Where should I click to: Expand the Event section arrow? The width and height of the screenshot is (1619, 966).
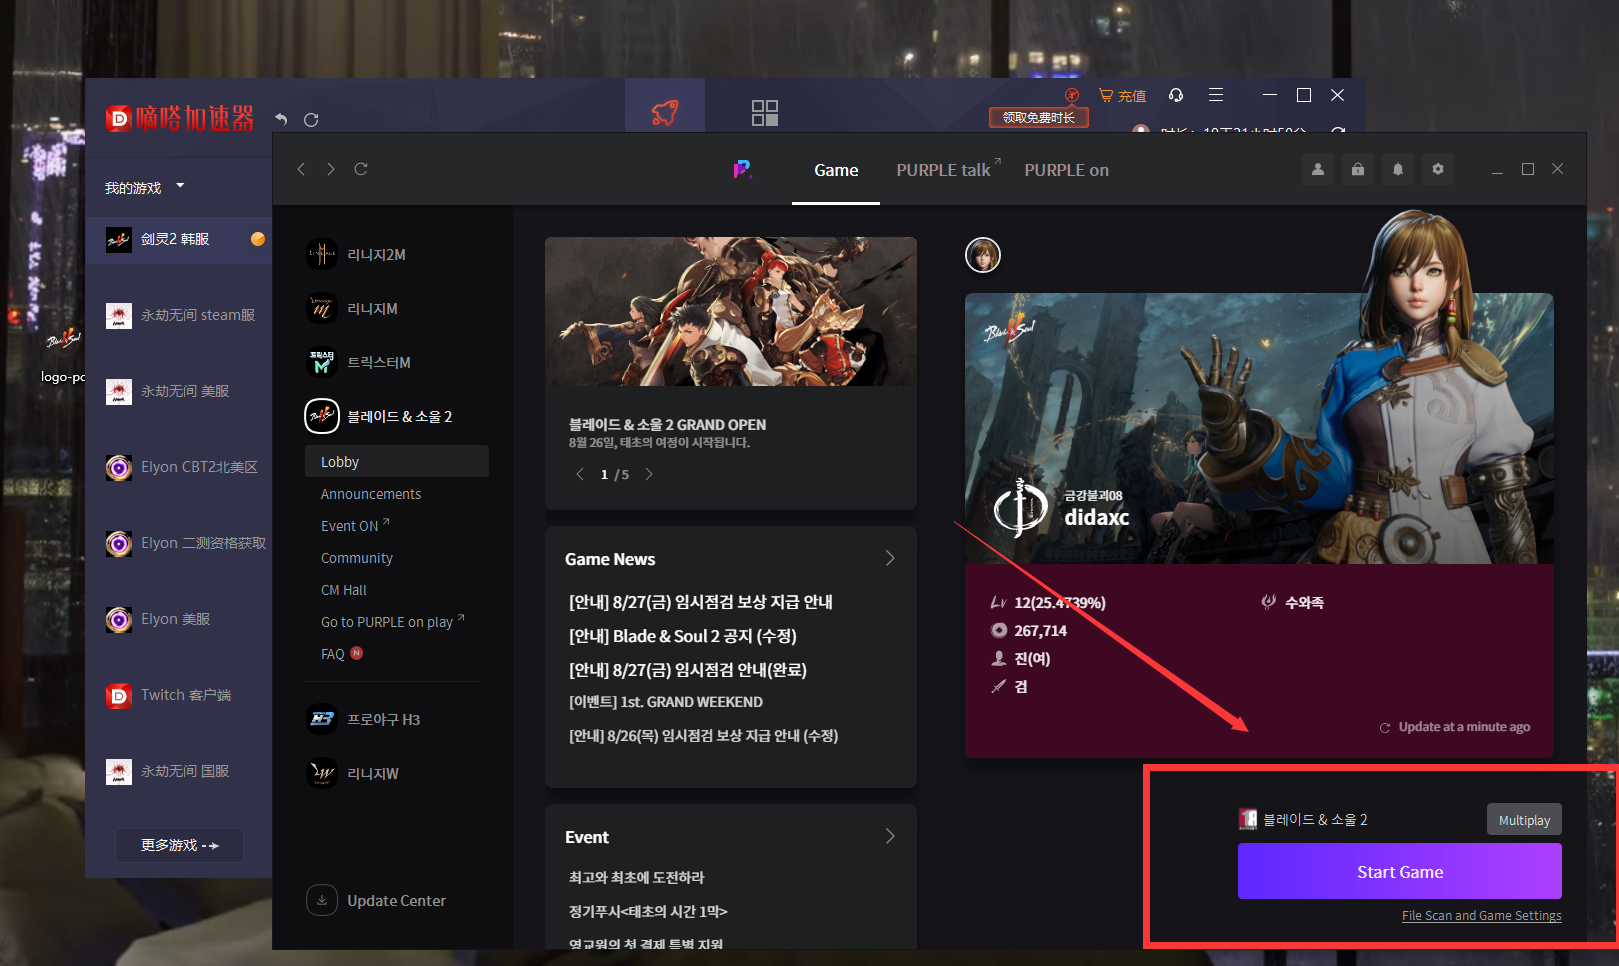[890, 836]
